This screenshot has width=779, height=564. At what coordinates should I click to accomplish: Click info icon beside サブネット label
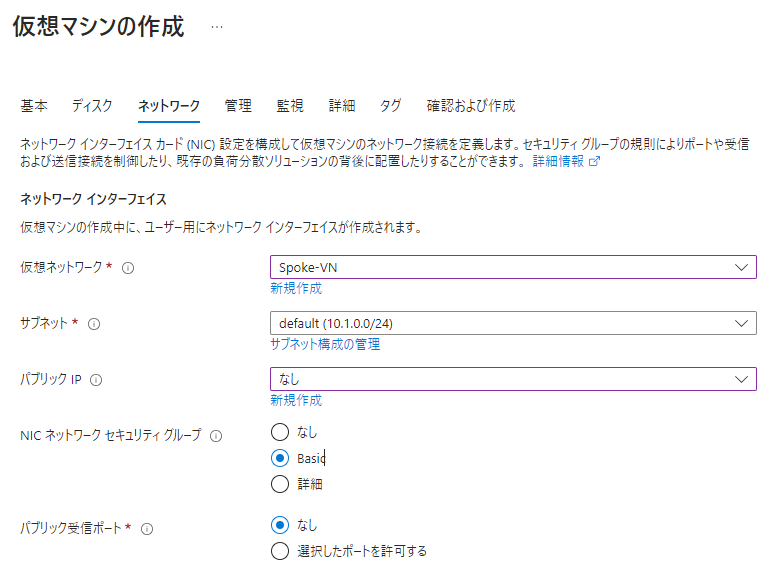tap(94, 324)
